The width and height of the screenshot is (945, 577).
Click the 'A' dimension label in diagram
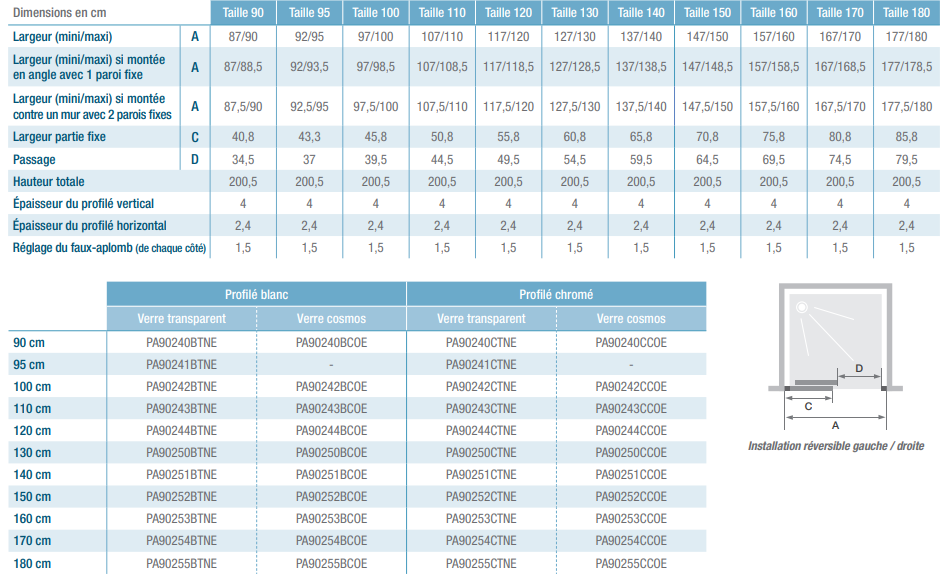coord(835,425)
